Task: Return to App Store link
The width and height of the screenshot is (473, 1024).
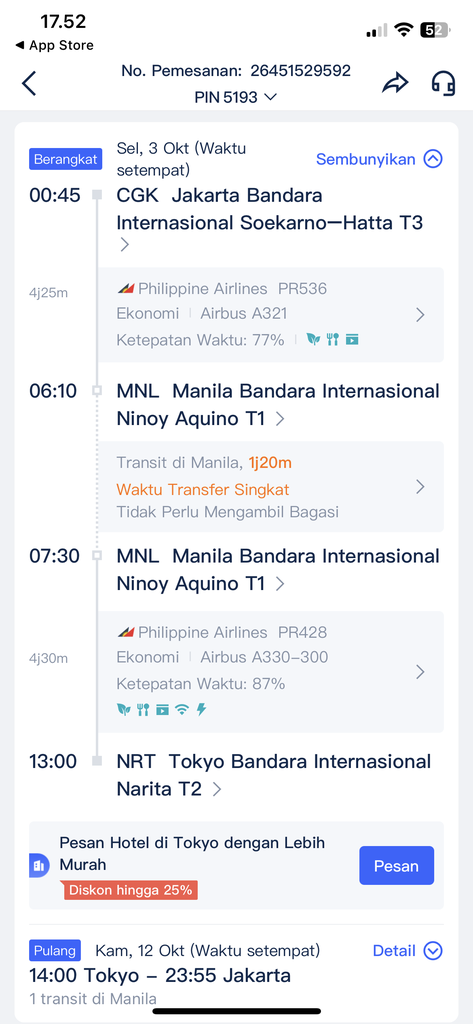Action: tap(54, 45)
